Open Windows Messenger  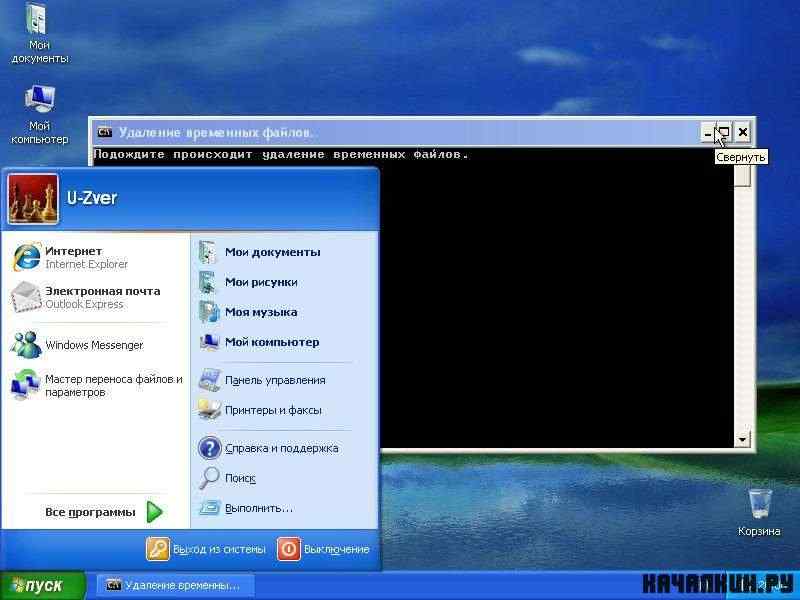click(97, 345)
